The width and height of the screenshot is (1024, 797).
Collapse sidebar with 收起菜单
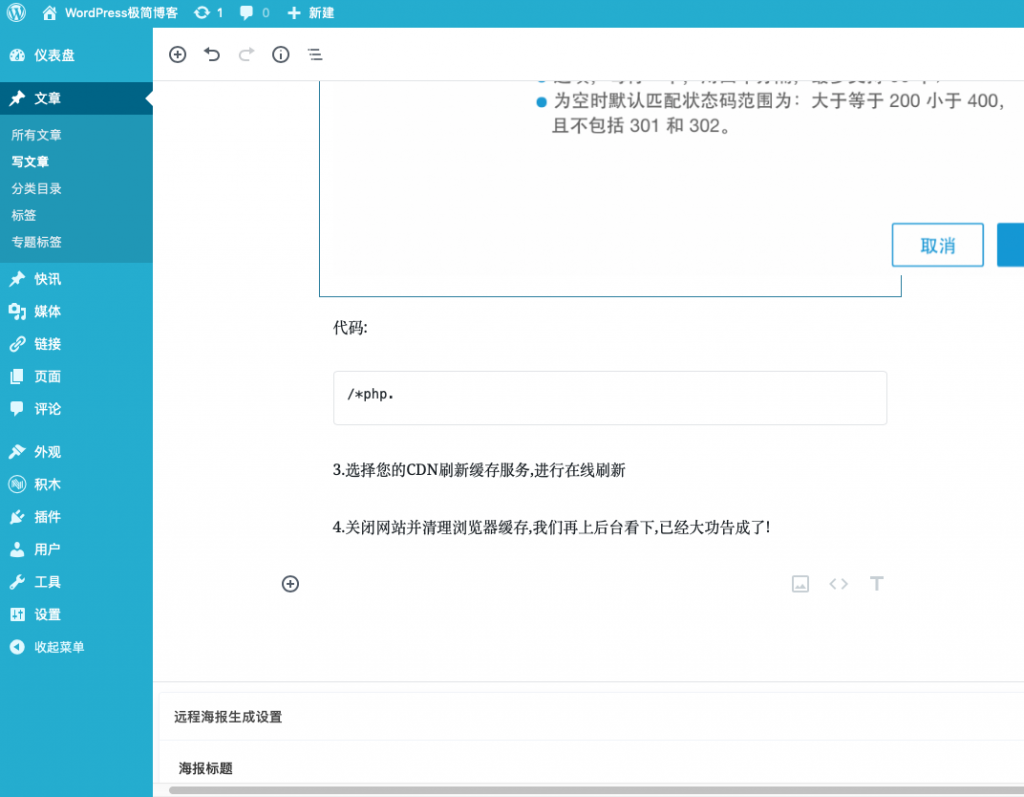pos(76,647)
